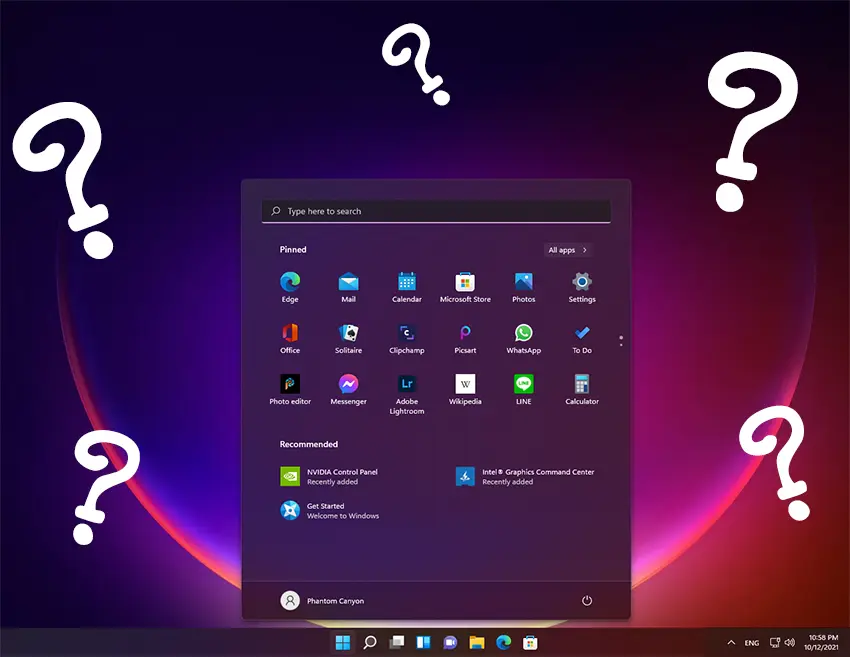Open the Settings gear app
The width and height of the screenshot is (850, 657).
pyautogui.click(x=582, y=282)
